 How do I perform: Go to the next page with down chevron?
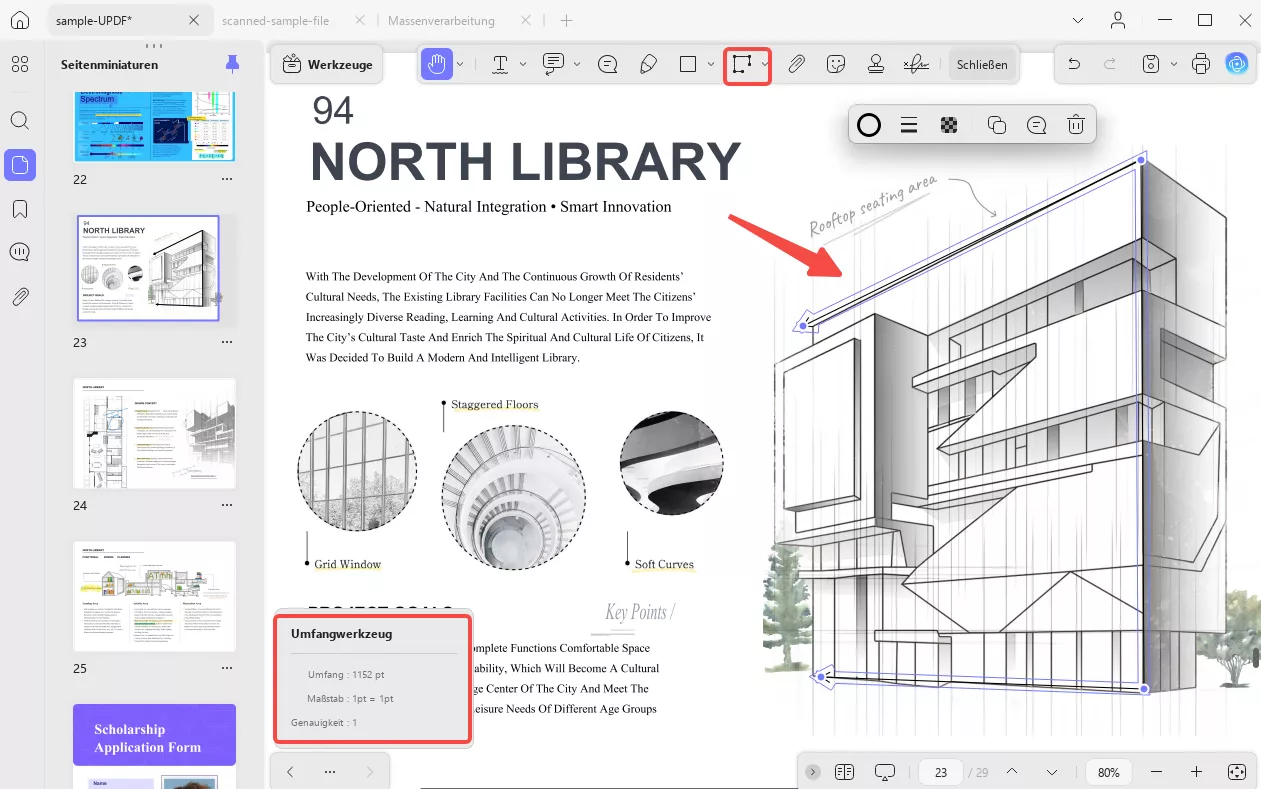[1052, 772]
